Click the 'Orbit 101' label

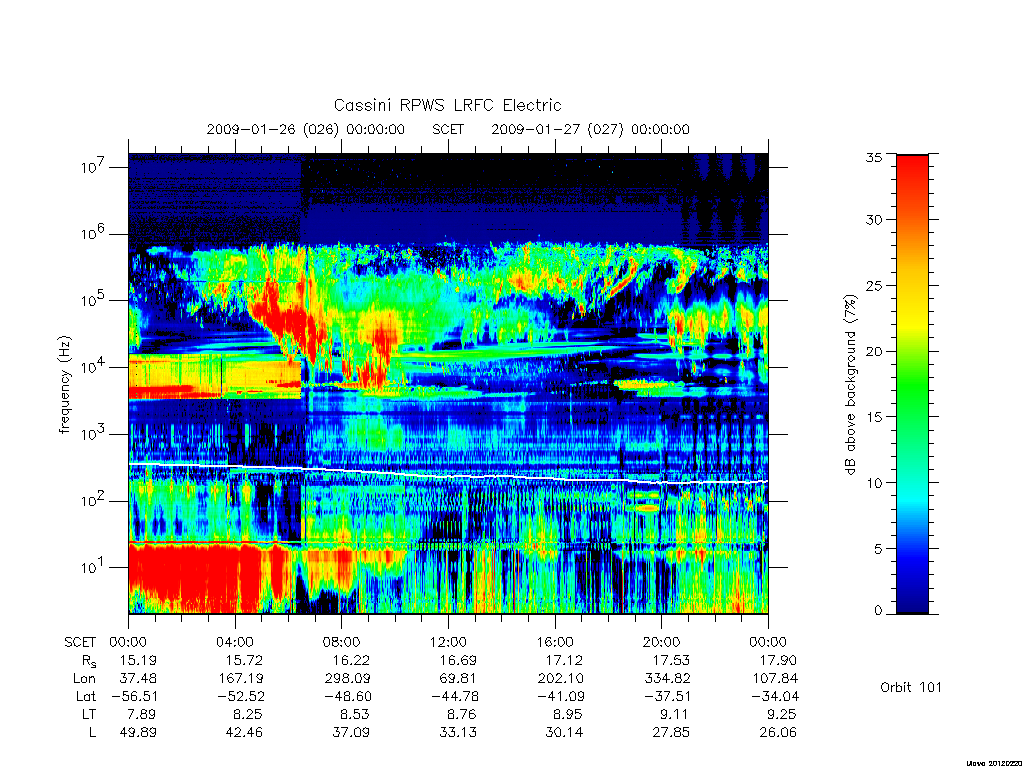coord(911,687)
